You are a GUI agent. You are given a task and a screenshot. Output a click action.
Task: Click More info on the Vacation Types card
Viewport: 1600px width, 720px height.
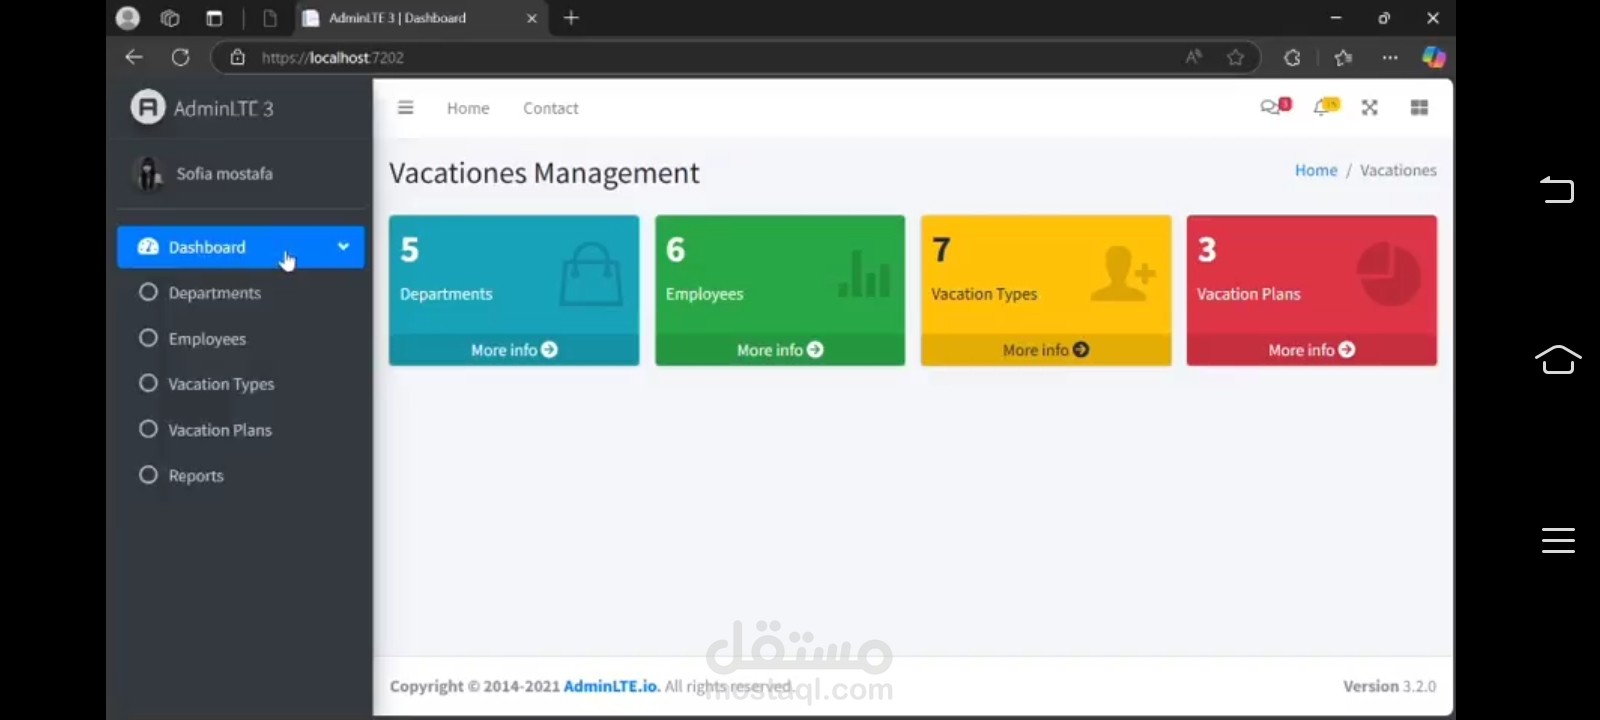[1046, 350]
